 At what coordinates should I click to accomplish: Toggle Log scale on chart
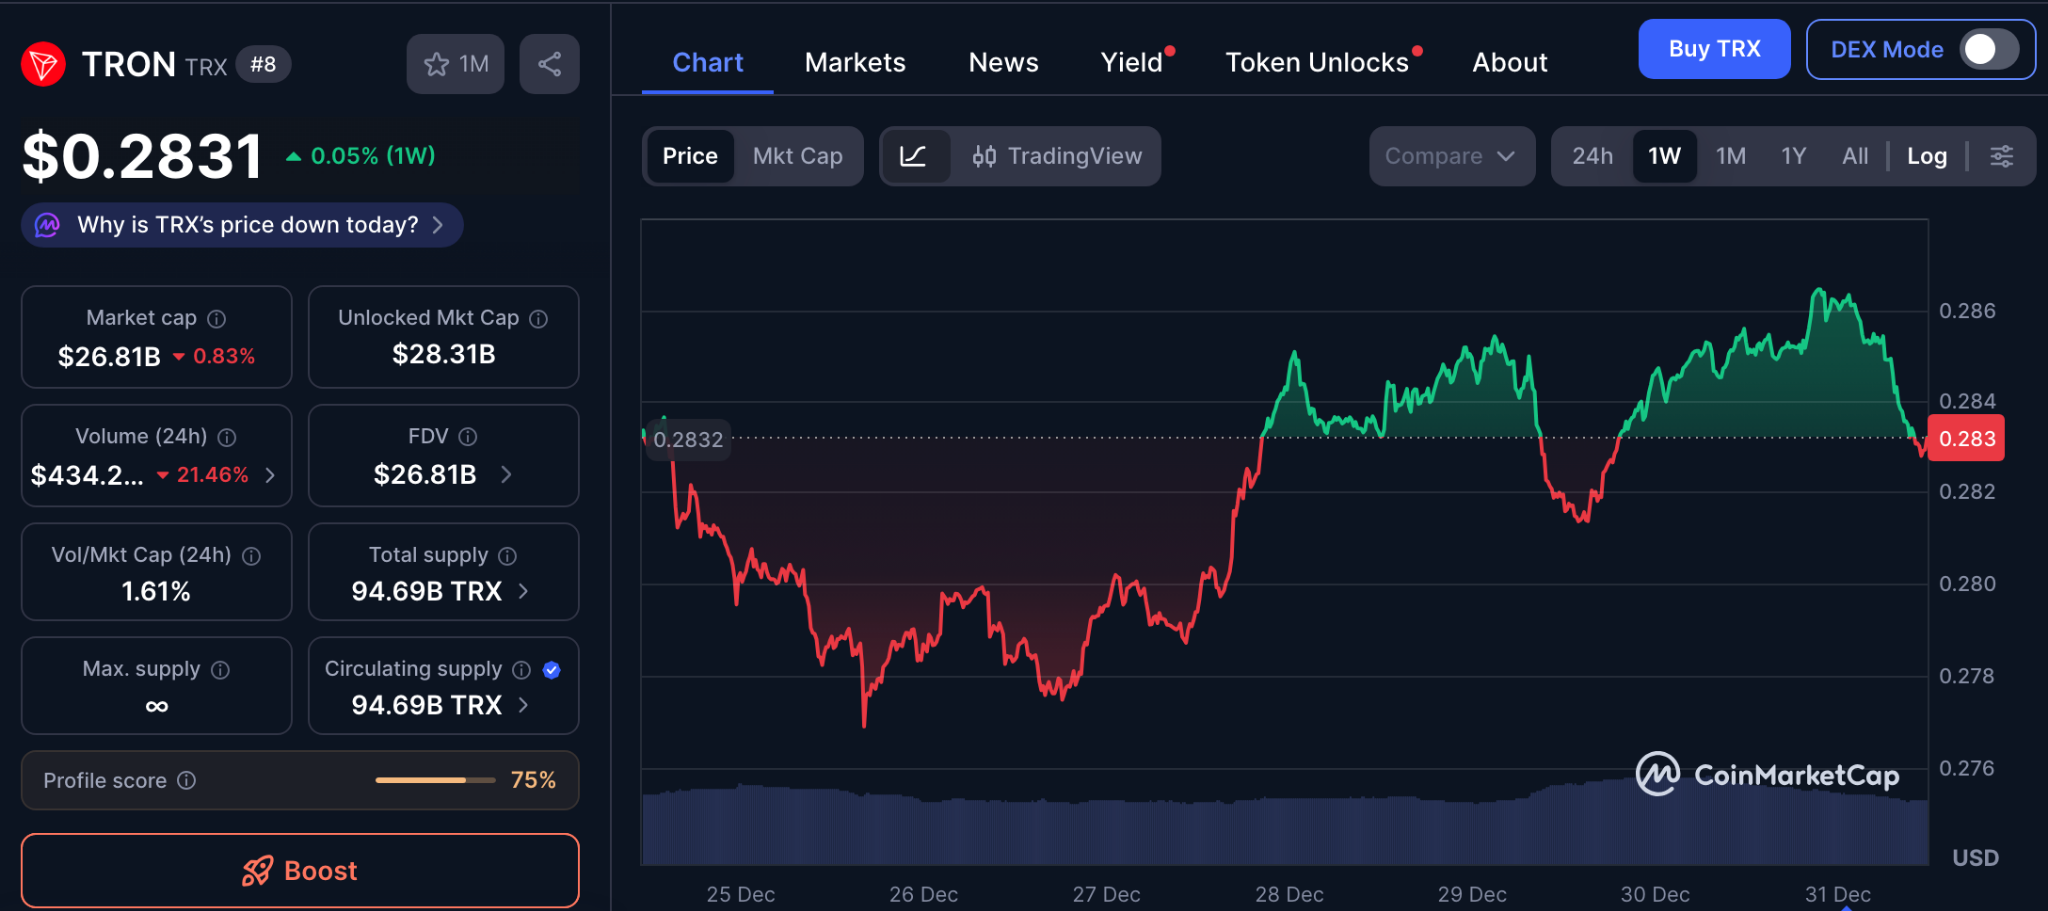tap(1926, 156)
